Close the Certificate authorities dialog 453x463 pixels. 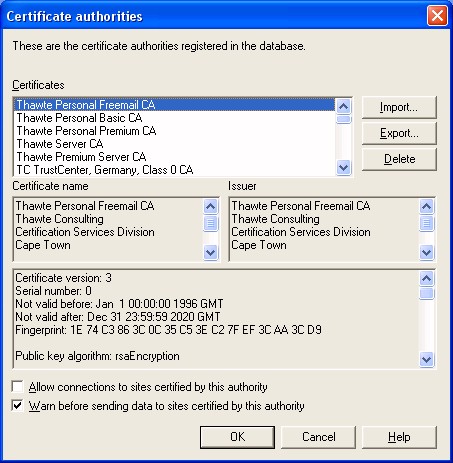point(437,16)
